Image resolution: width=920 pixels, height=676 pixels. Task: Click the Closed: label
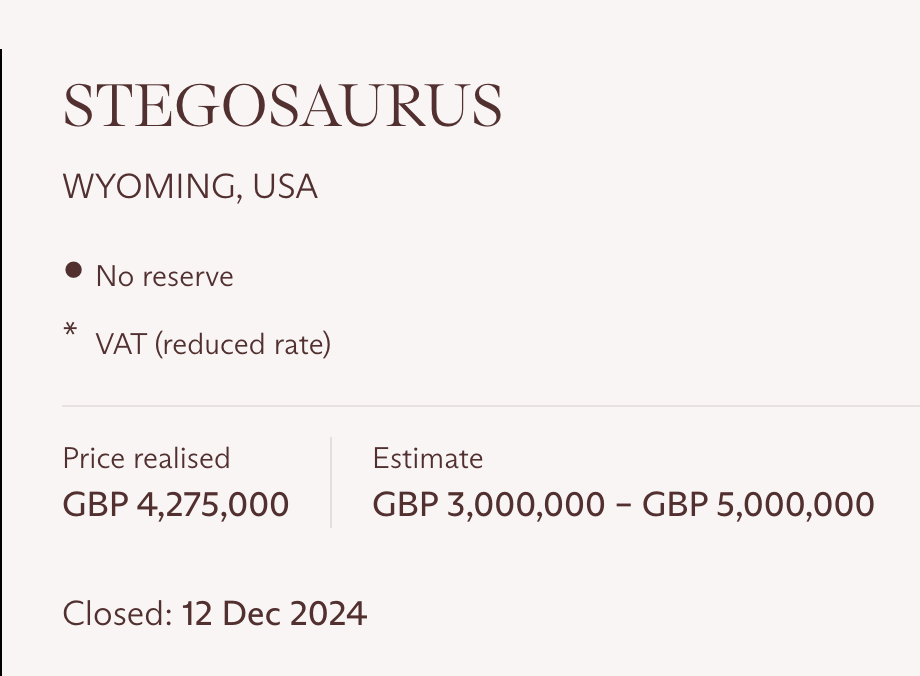coord(117,614)
